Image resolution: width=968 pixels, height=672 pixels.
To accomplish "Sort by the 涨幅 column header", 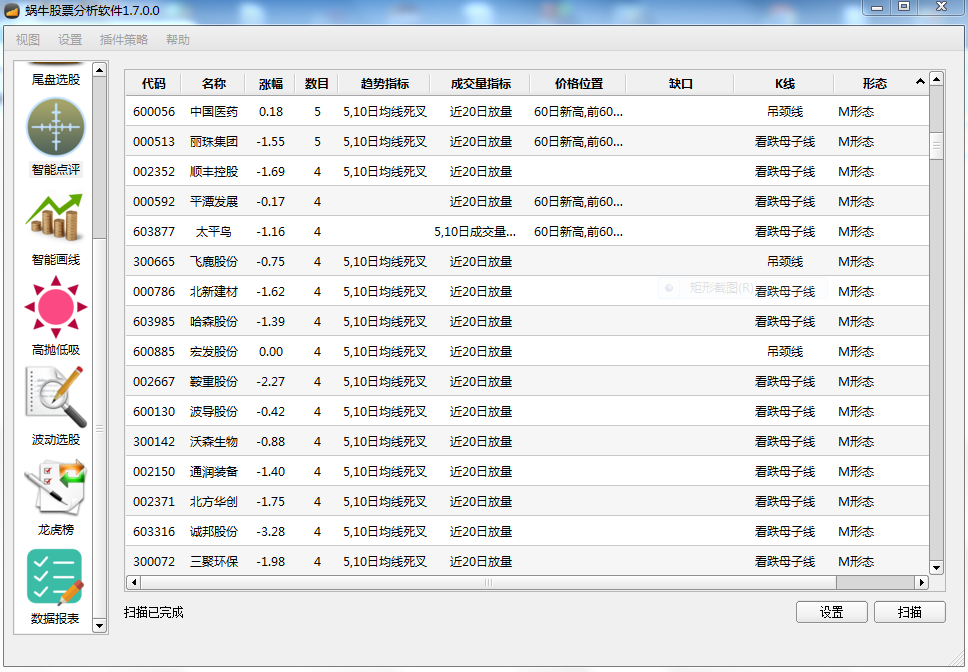I will click(x=270, y=83).
